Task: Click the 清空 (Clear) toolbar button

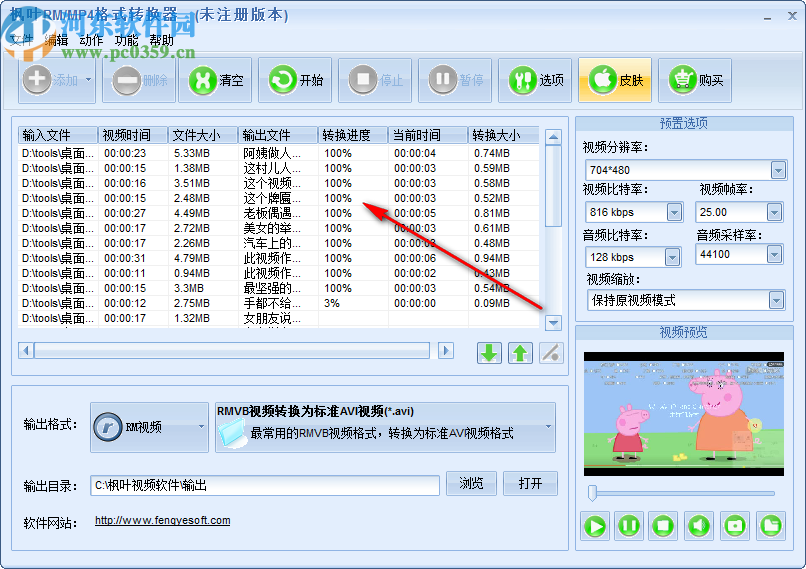Action: (215, 80)
